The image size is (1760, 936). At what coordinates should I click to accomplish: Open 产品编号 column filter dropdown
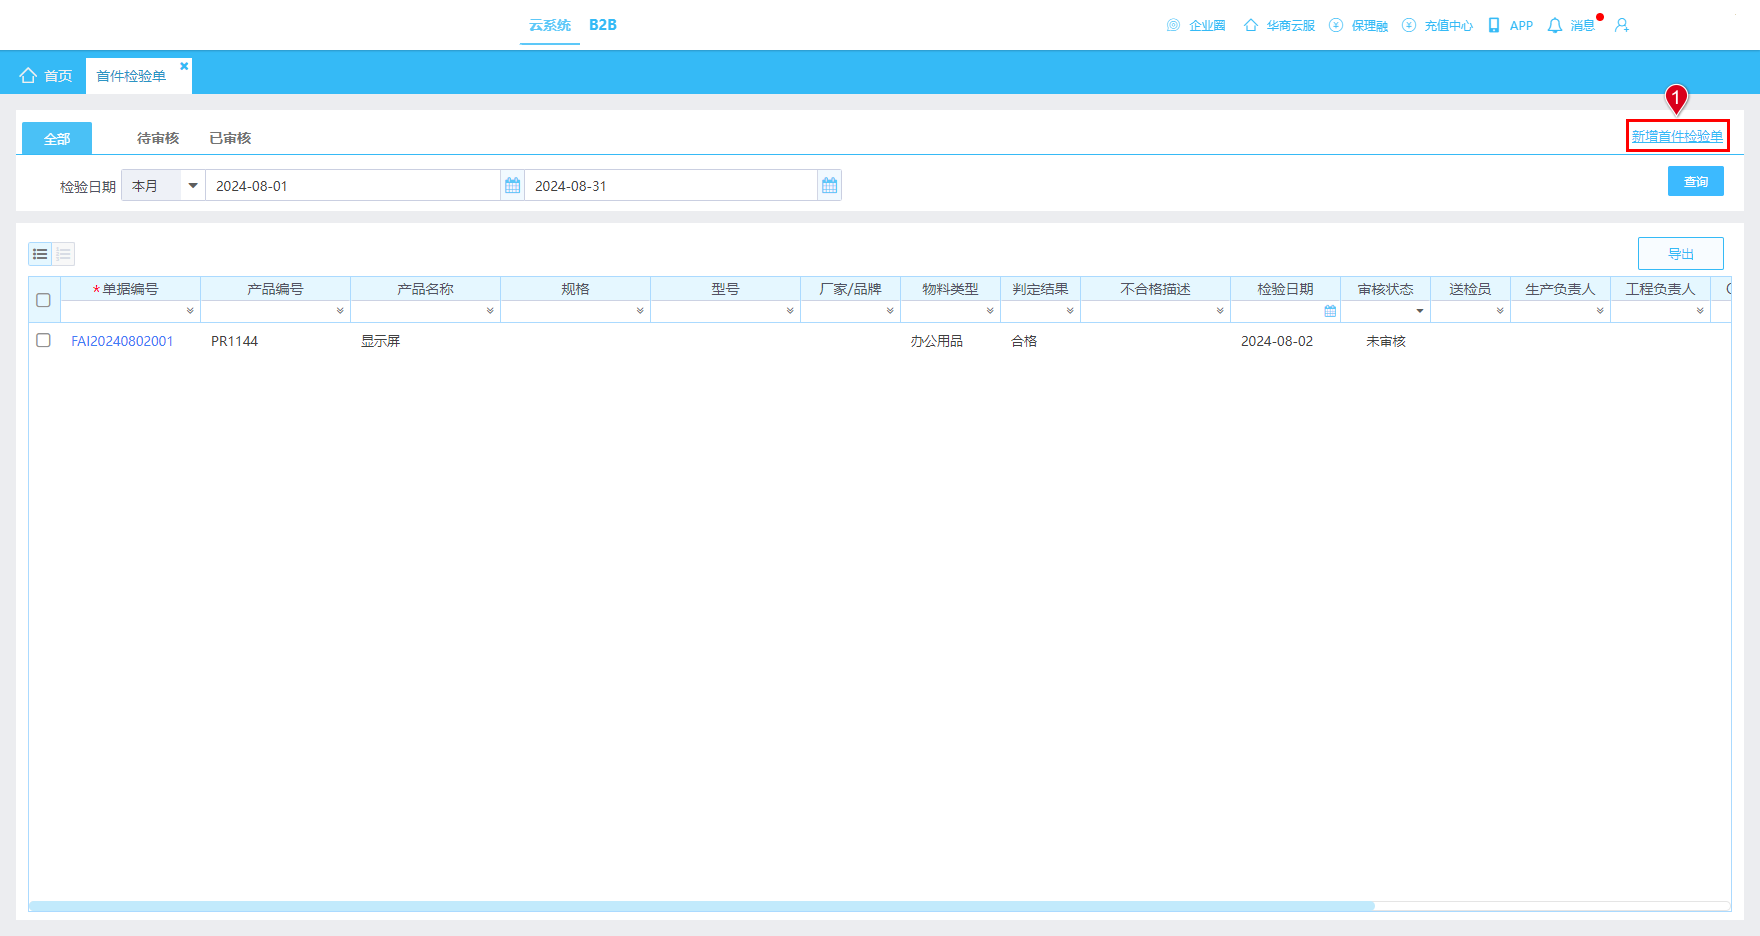340,311
